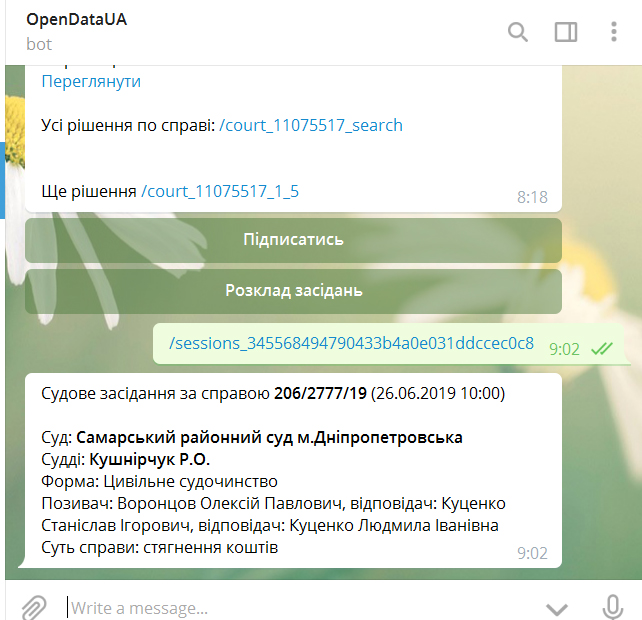The height and width of the screenshot is (620, 642).
Task: Toggle the right side info panel
Action: [x=566, y=32]
